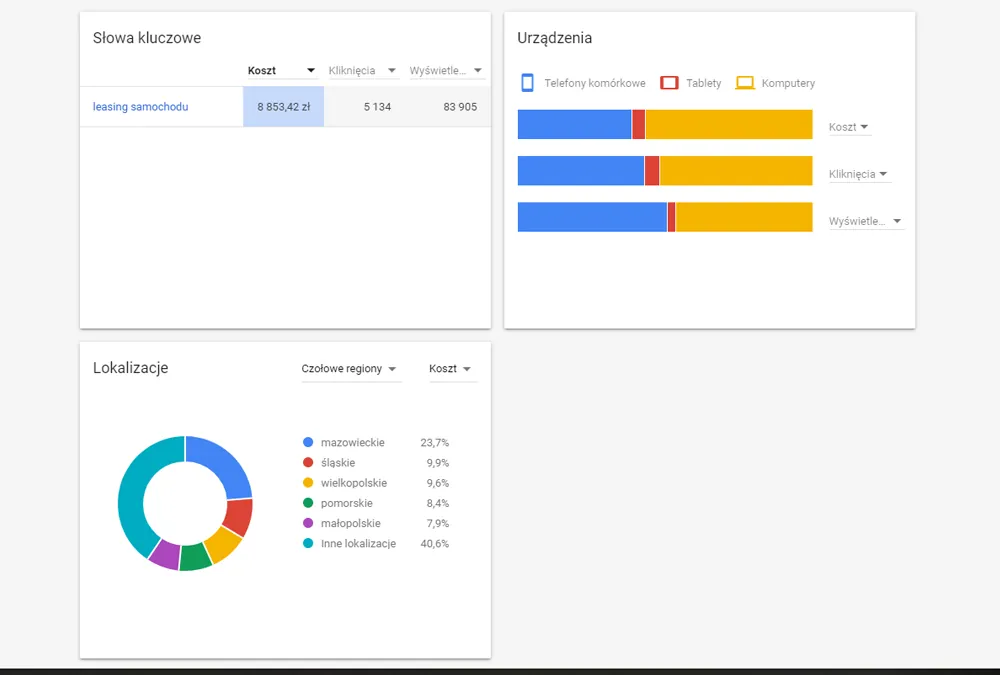Click the blue mobile segment of the Wyświetlenia bar
The height and width of the screenshot is (675, 1000).
coord(592,217)
